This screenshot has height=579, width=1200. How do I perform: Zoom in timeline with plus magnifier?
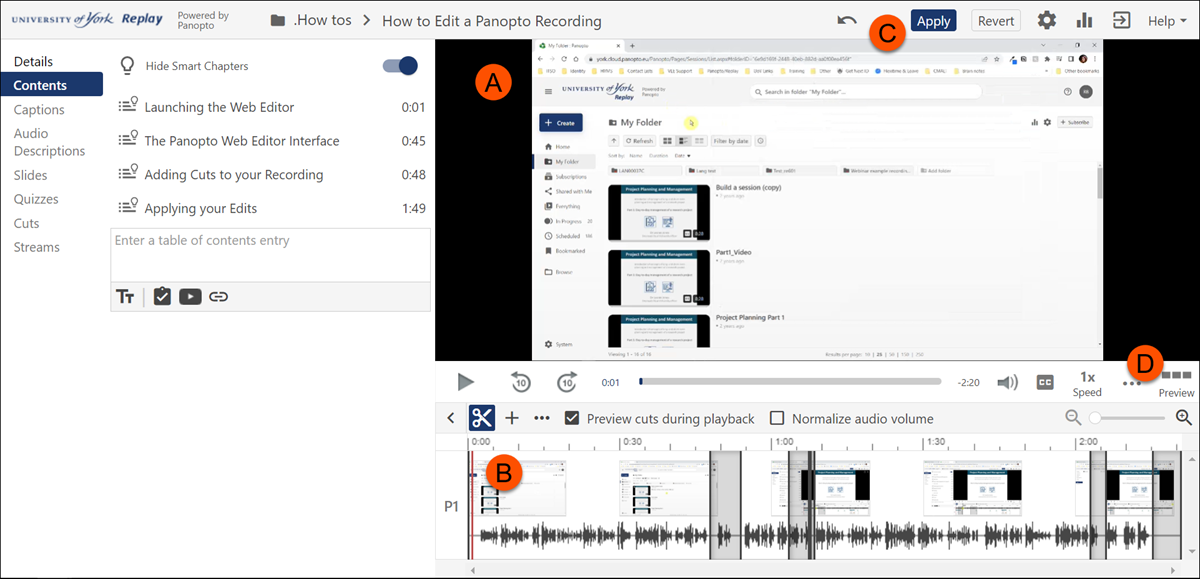click(1184, 418)
